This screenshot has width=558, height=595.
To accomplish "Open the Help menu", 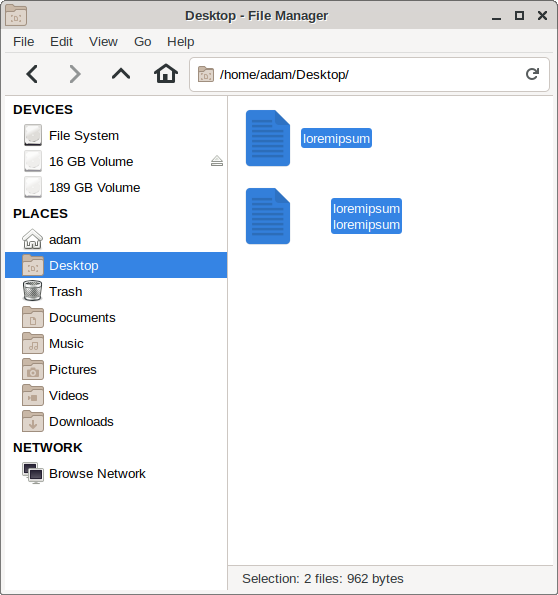I will [181, 41].
